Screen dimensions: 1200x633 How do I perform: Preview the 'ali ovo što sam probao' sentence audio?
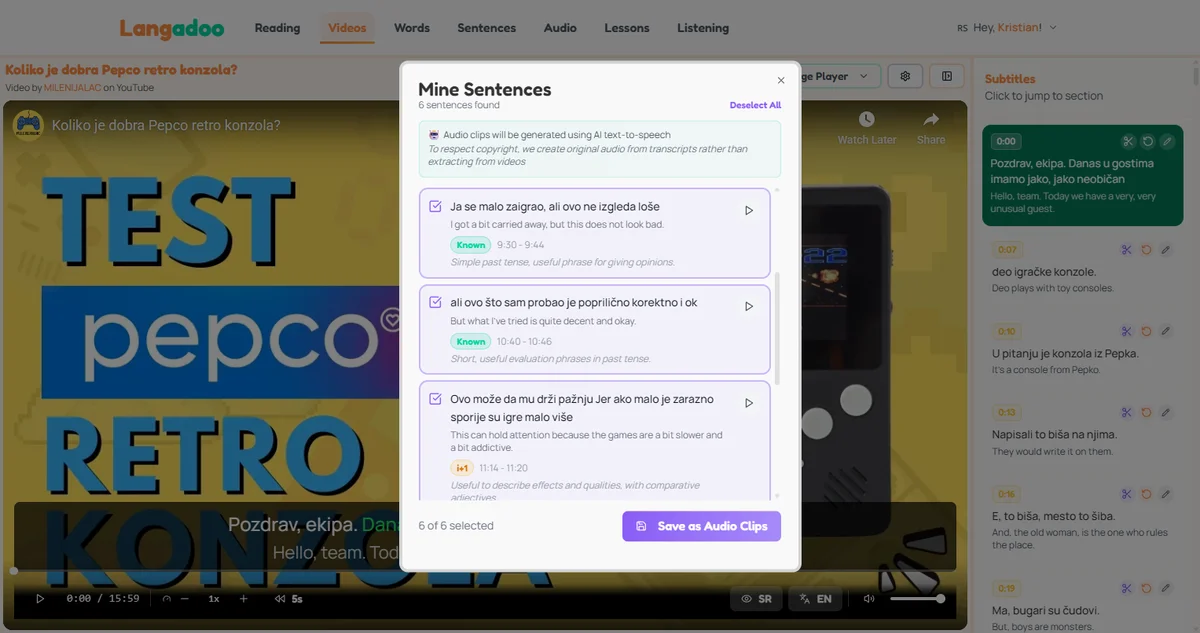tap(748, 306)
